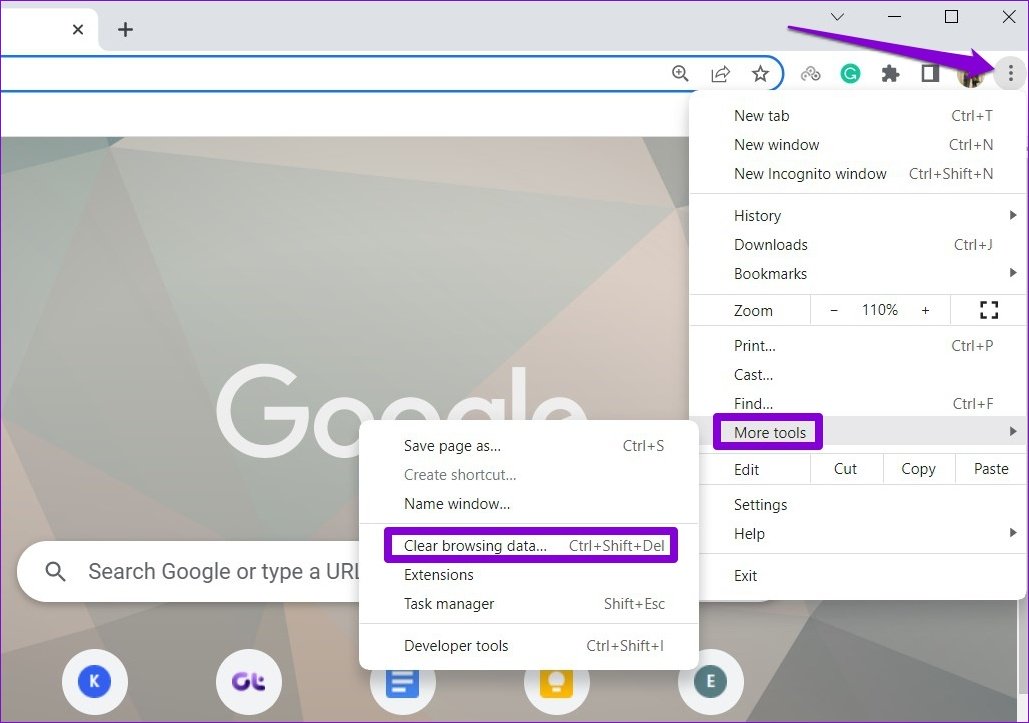Open the K shortcut tile
Image resolution: width=1029 pixels, height=723 pixels.
(x=94, y=681)
